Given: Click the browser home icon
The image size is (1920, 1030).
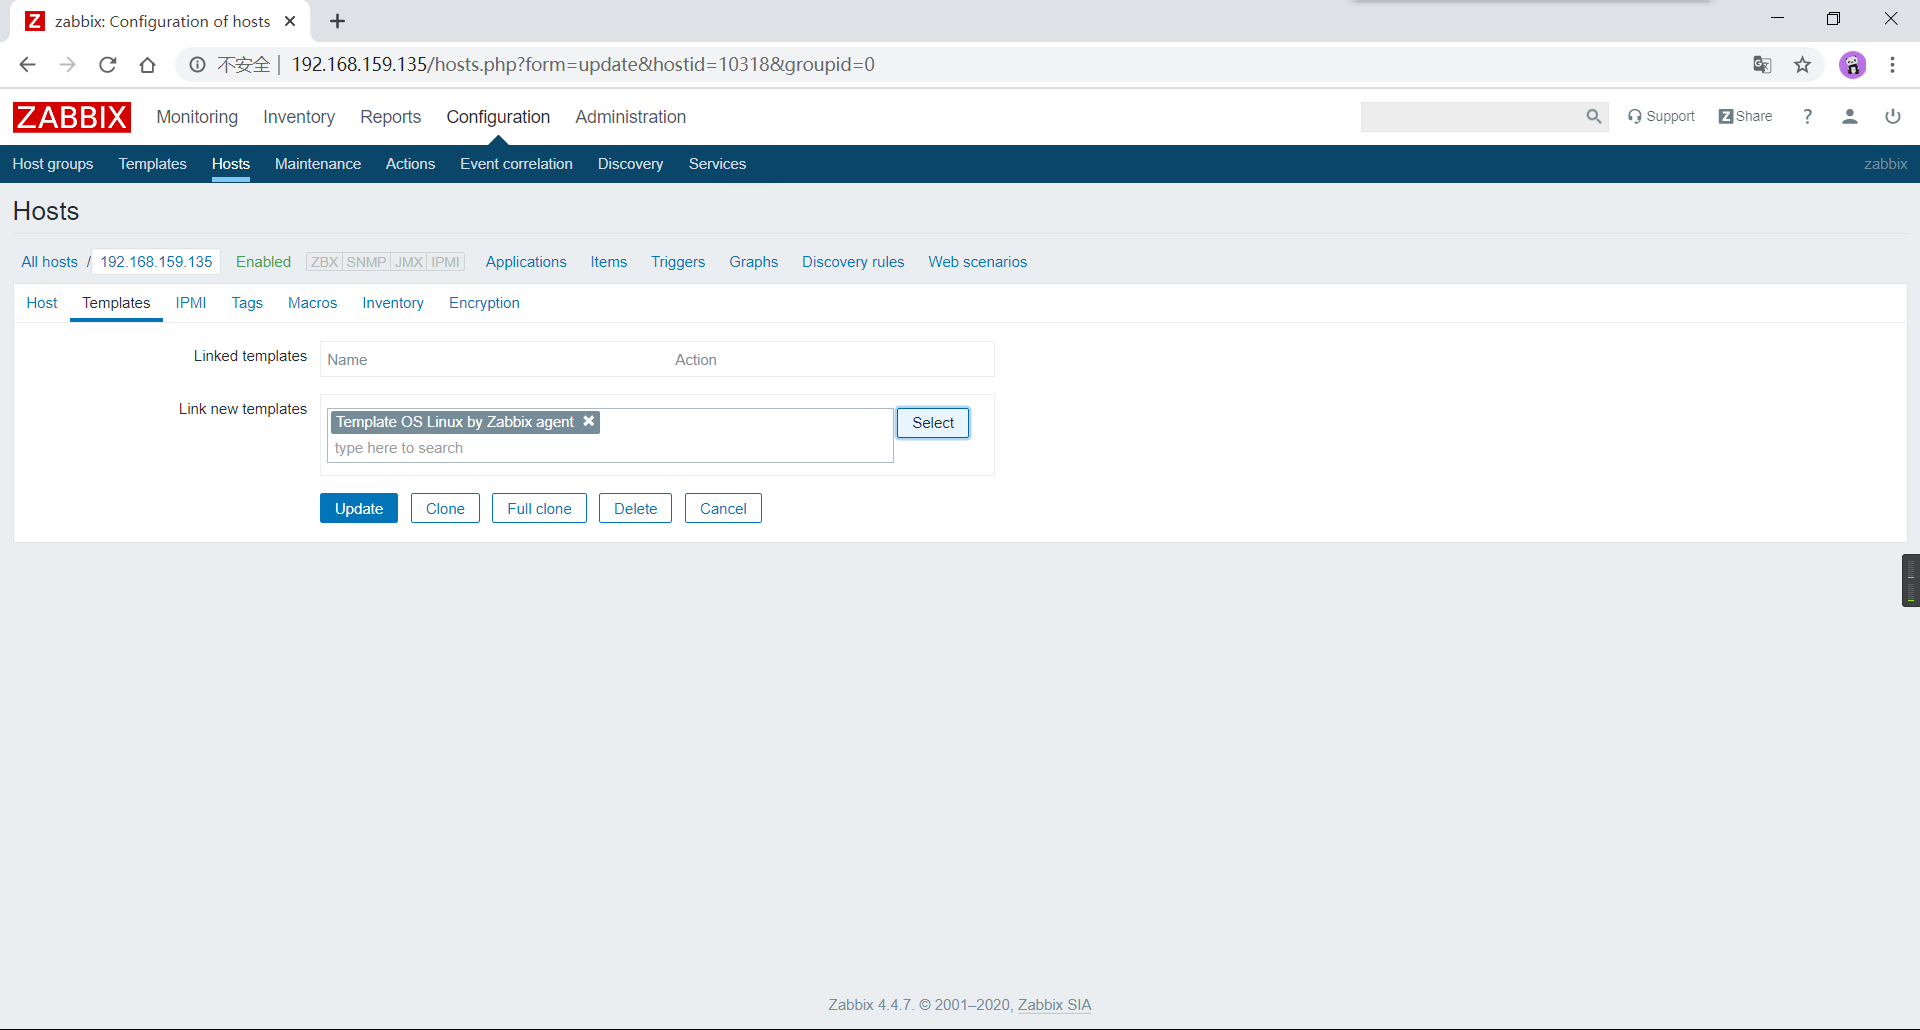Looking at the screenshot, I should click(x=148, y=65).
